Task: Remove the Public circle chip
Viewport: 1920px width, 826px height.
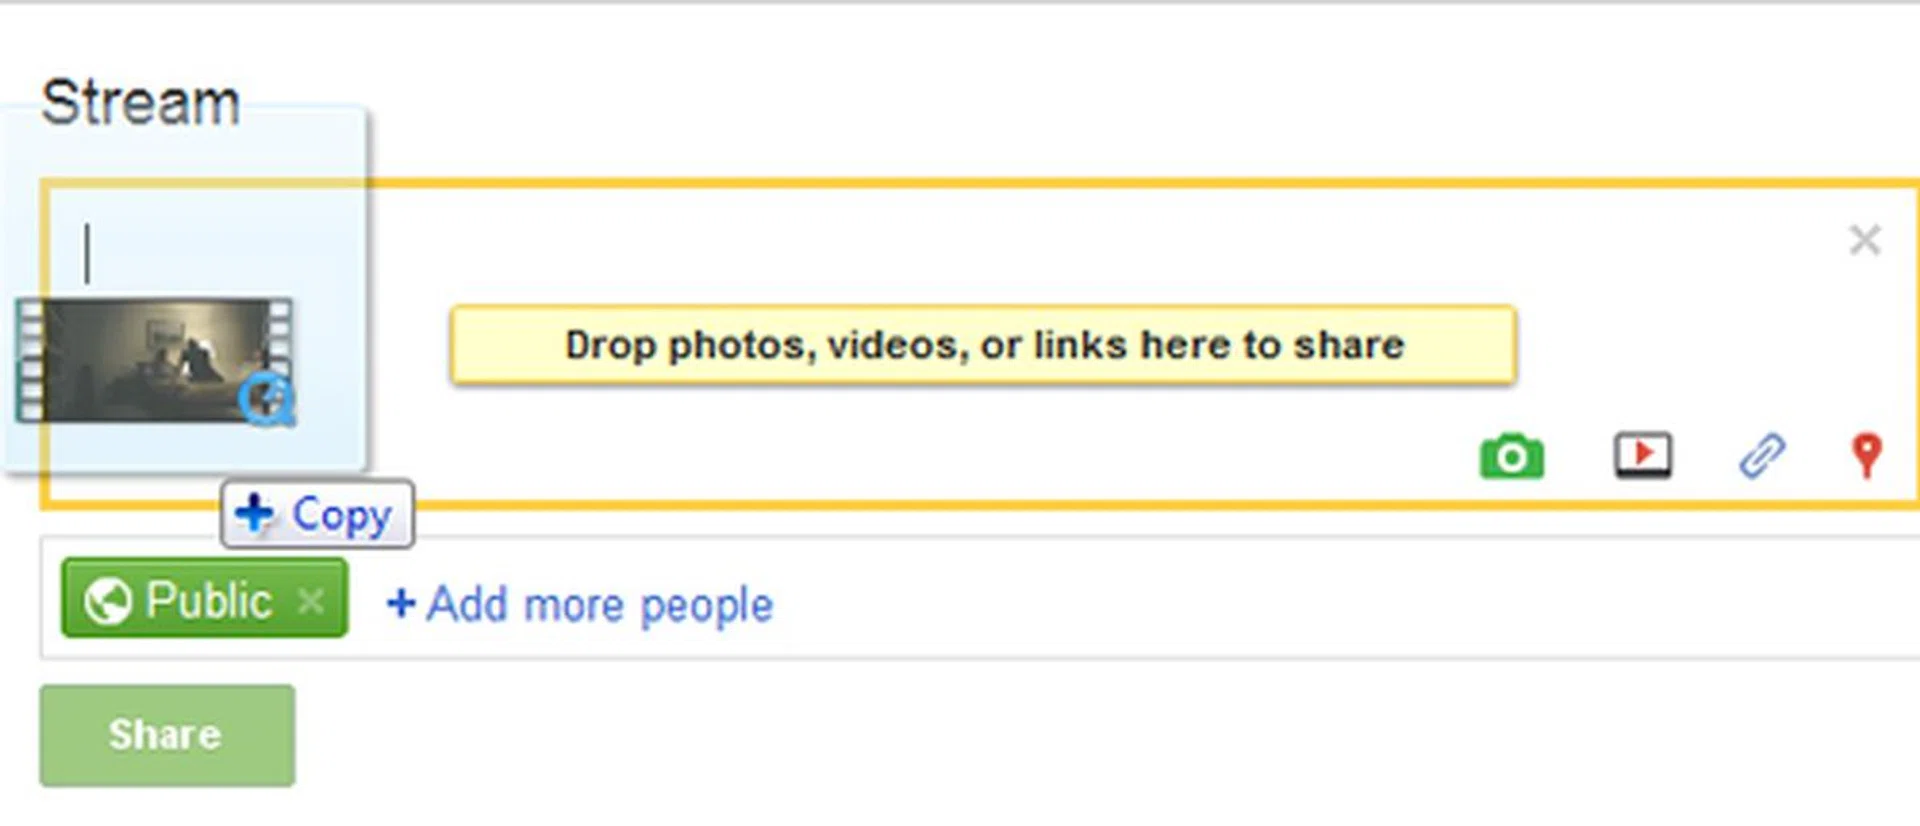Action: point(311,600)
